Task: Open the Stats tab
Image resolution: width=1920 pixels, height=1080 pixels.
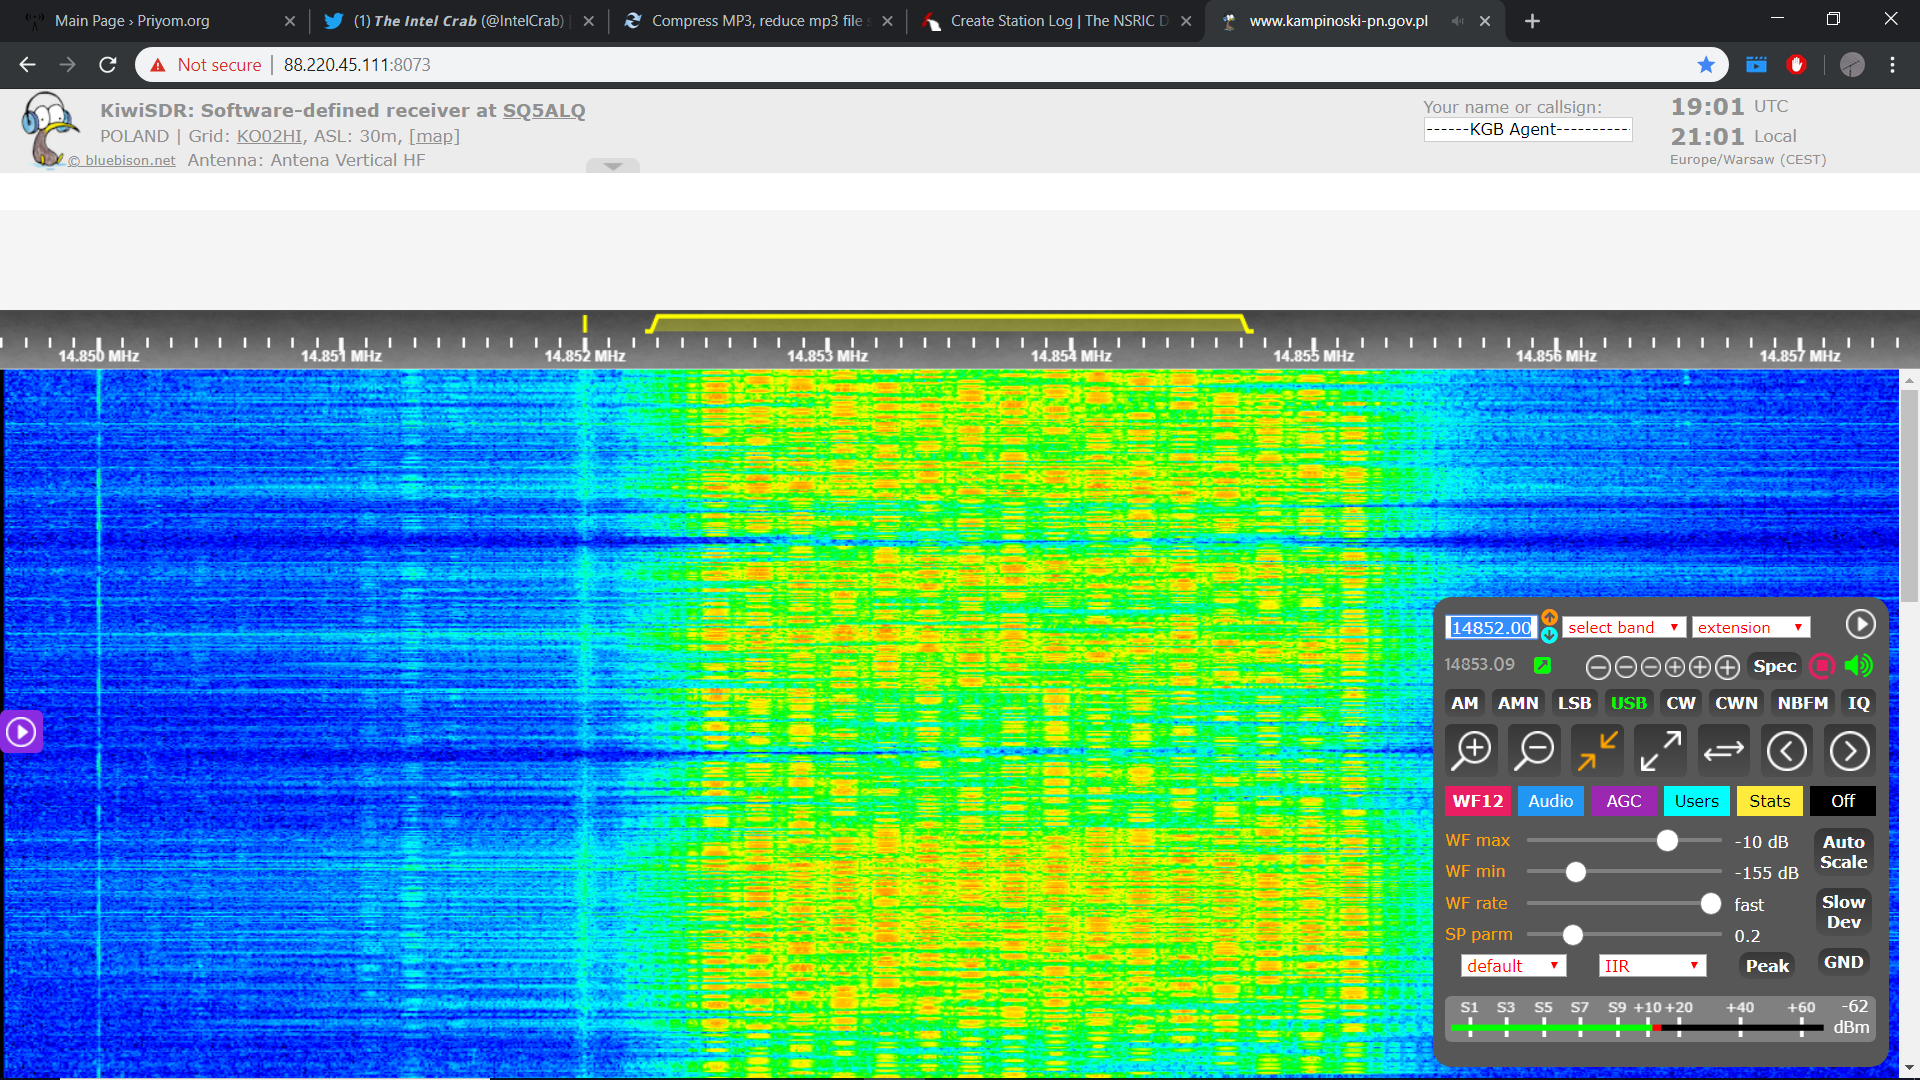Action: 1769,801
